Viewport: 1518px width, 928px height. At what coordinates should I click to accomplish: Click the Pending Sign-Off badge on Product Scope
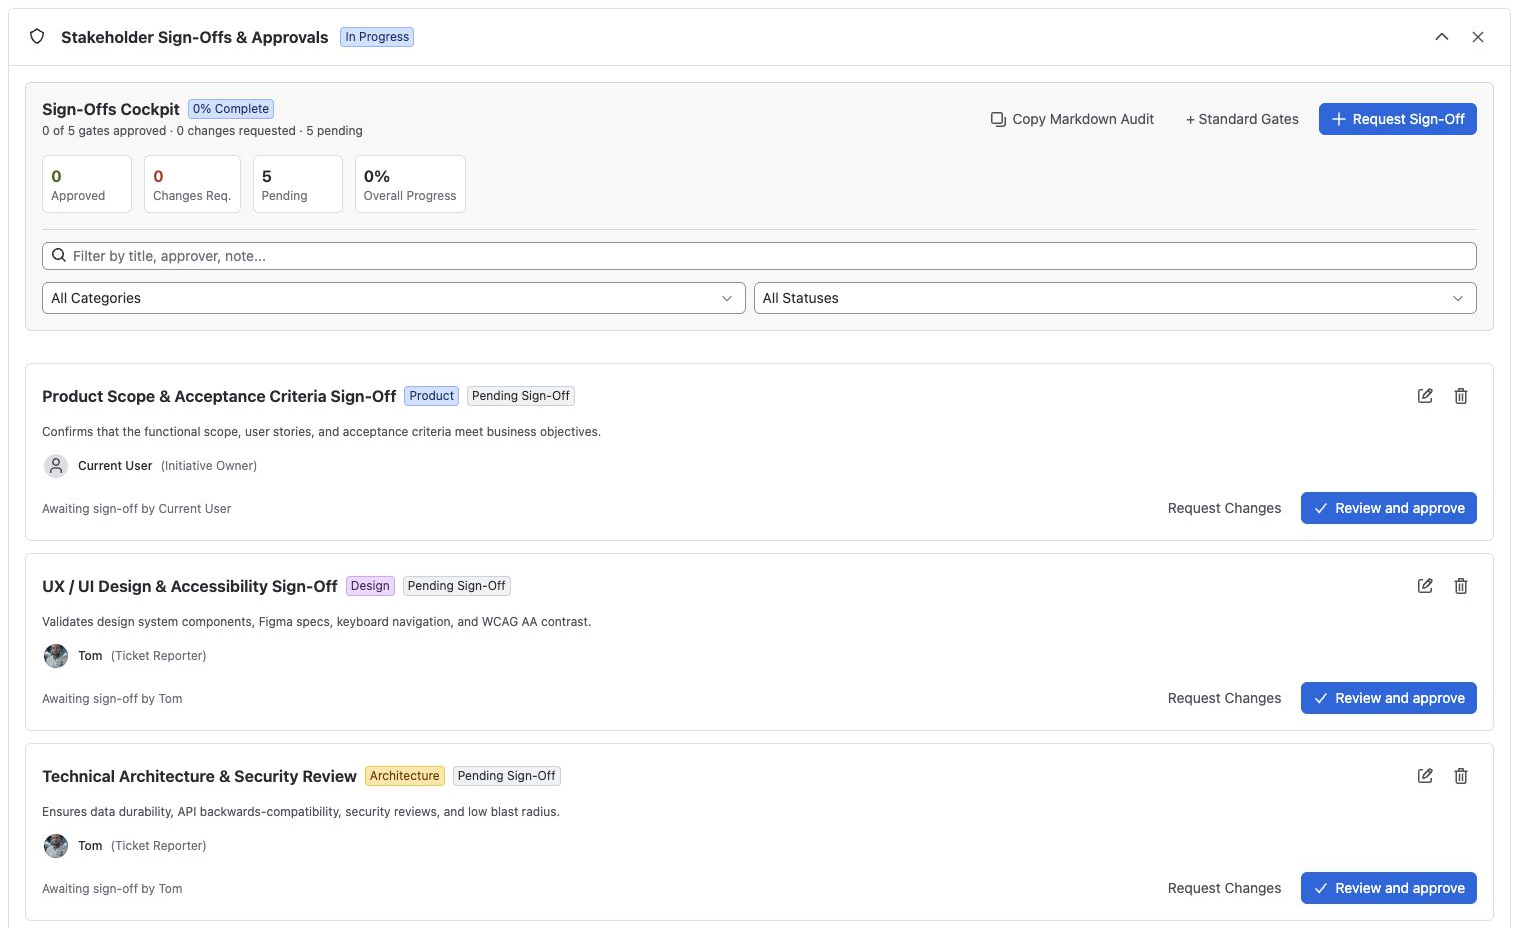click(x=521, y=396)
